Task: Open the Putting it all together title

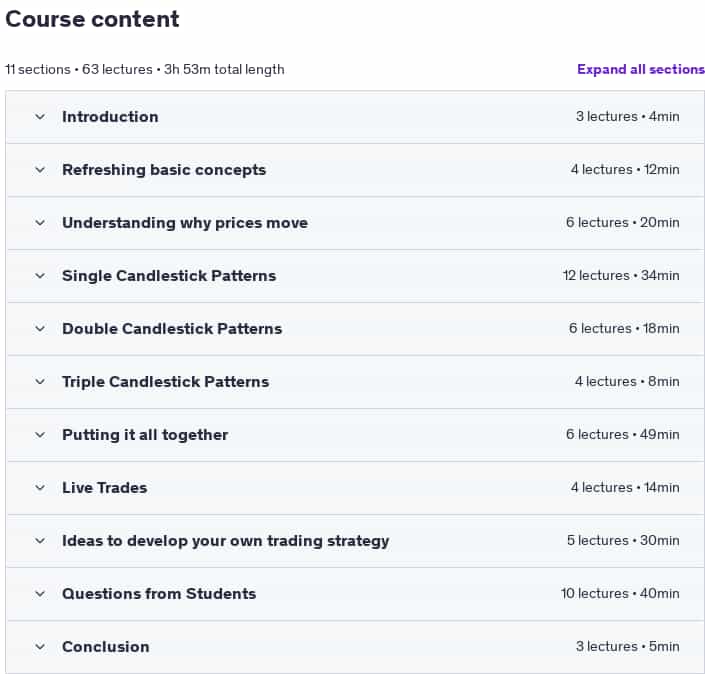Action: tap(145, 435)
